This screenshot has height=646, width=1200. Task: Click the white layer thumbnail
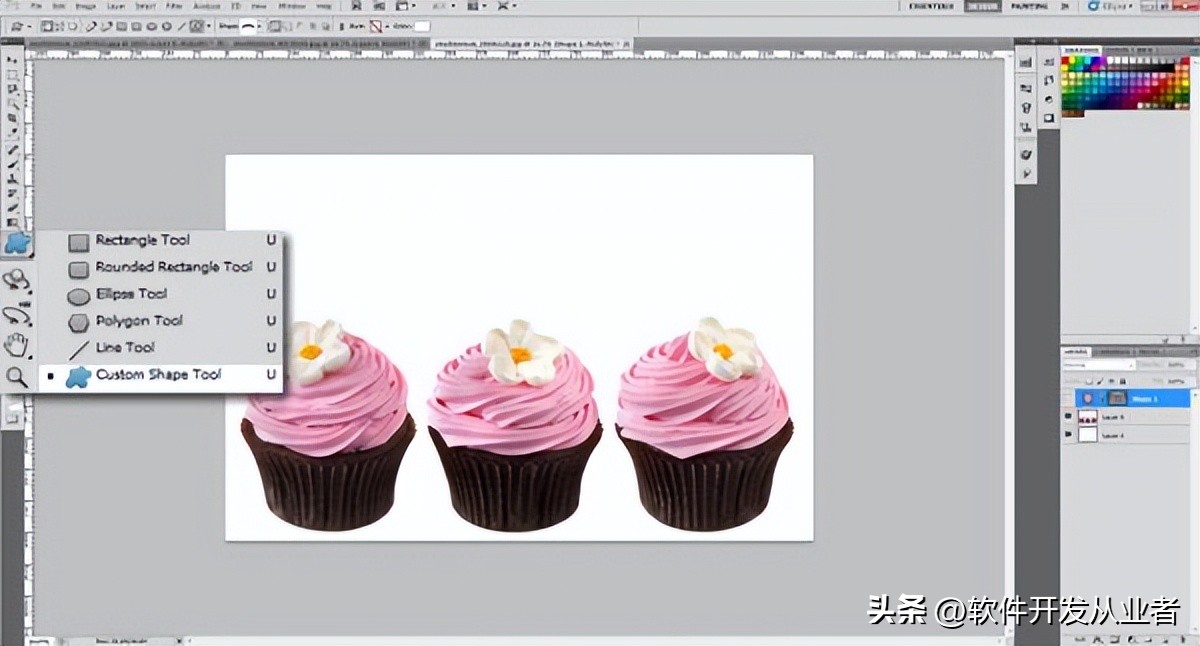pos(1088,435)
